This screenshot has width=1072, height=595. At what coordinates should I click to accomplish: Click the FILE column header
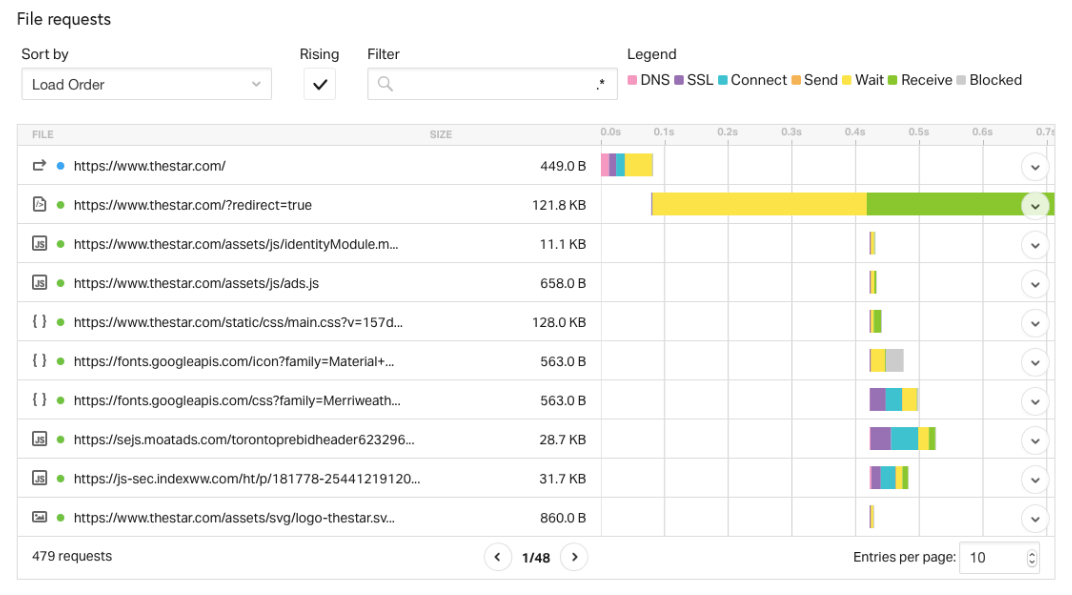tap(43, 135)
